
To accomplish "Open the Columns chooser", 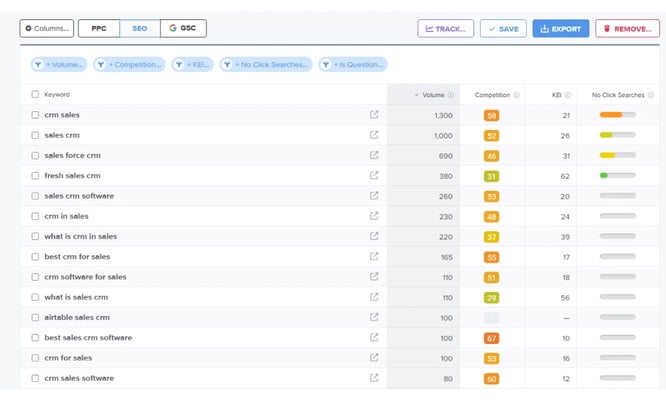I will click(x=47, y=28).
